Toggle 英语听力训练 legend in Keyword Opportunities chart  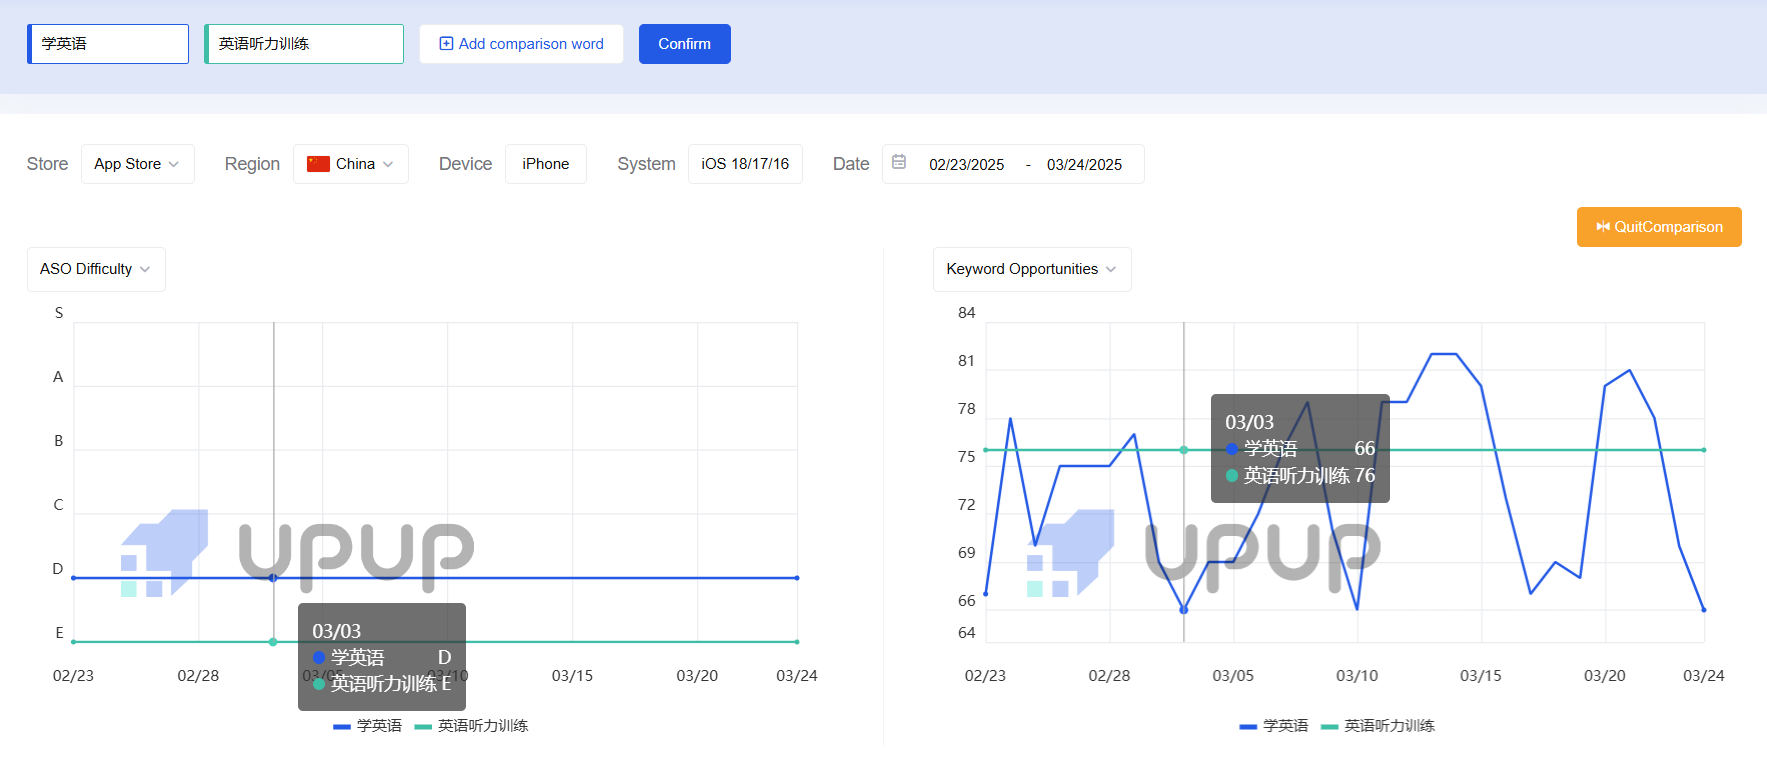1377,726
